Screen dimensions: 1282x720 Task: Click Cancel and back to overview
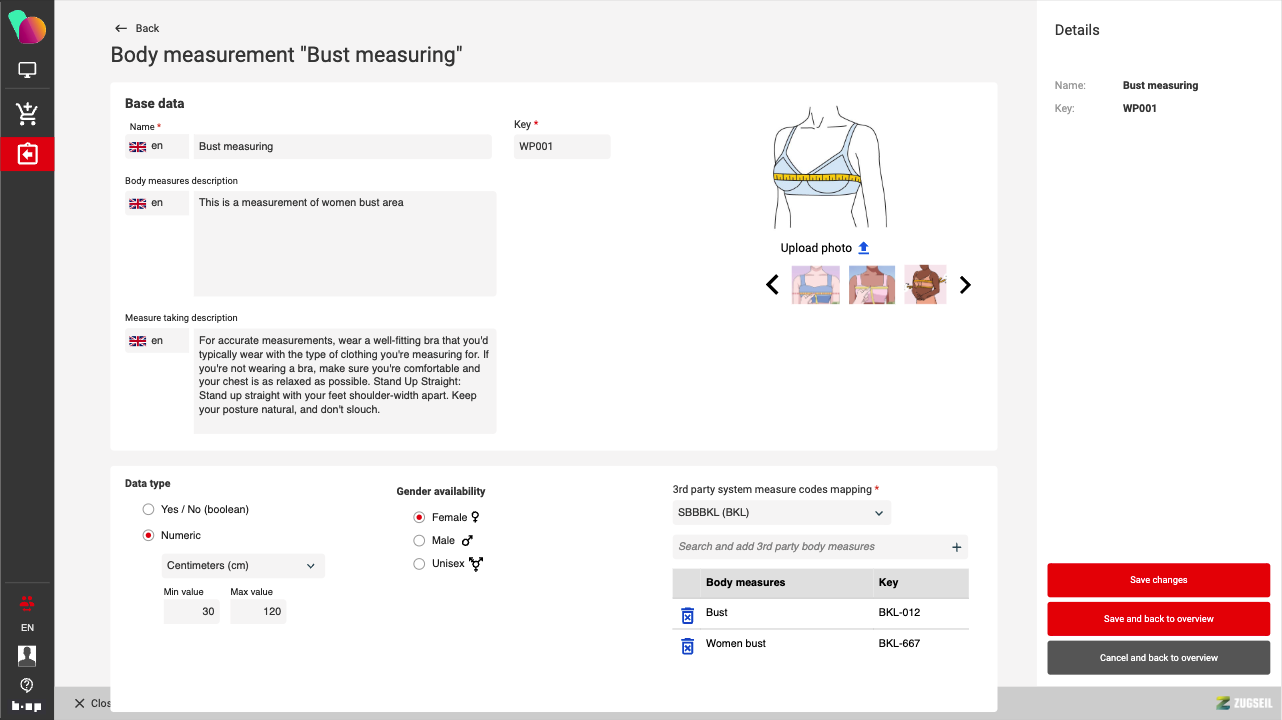1158,658
